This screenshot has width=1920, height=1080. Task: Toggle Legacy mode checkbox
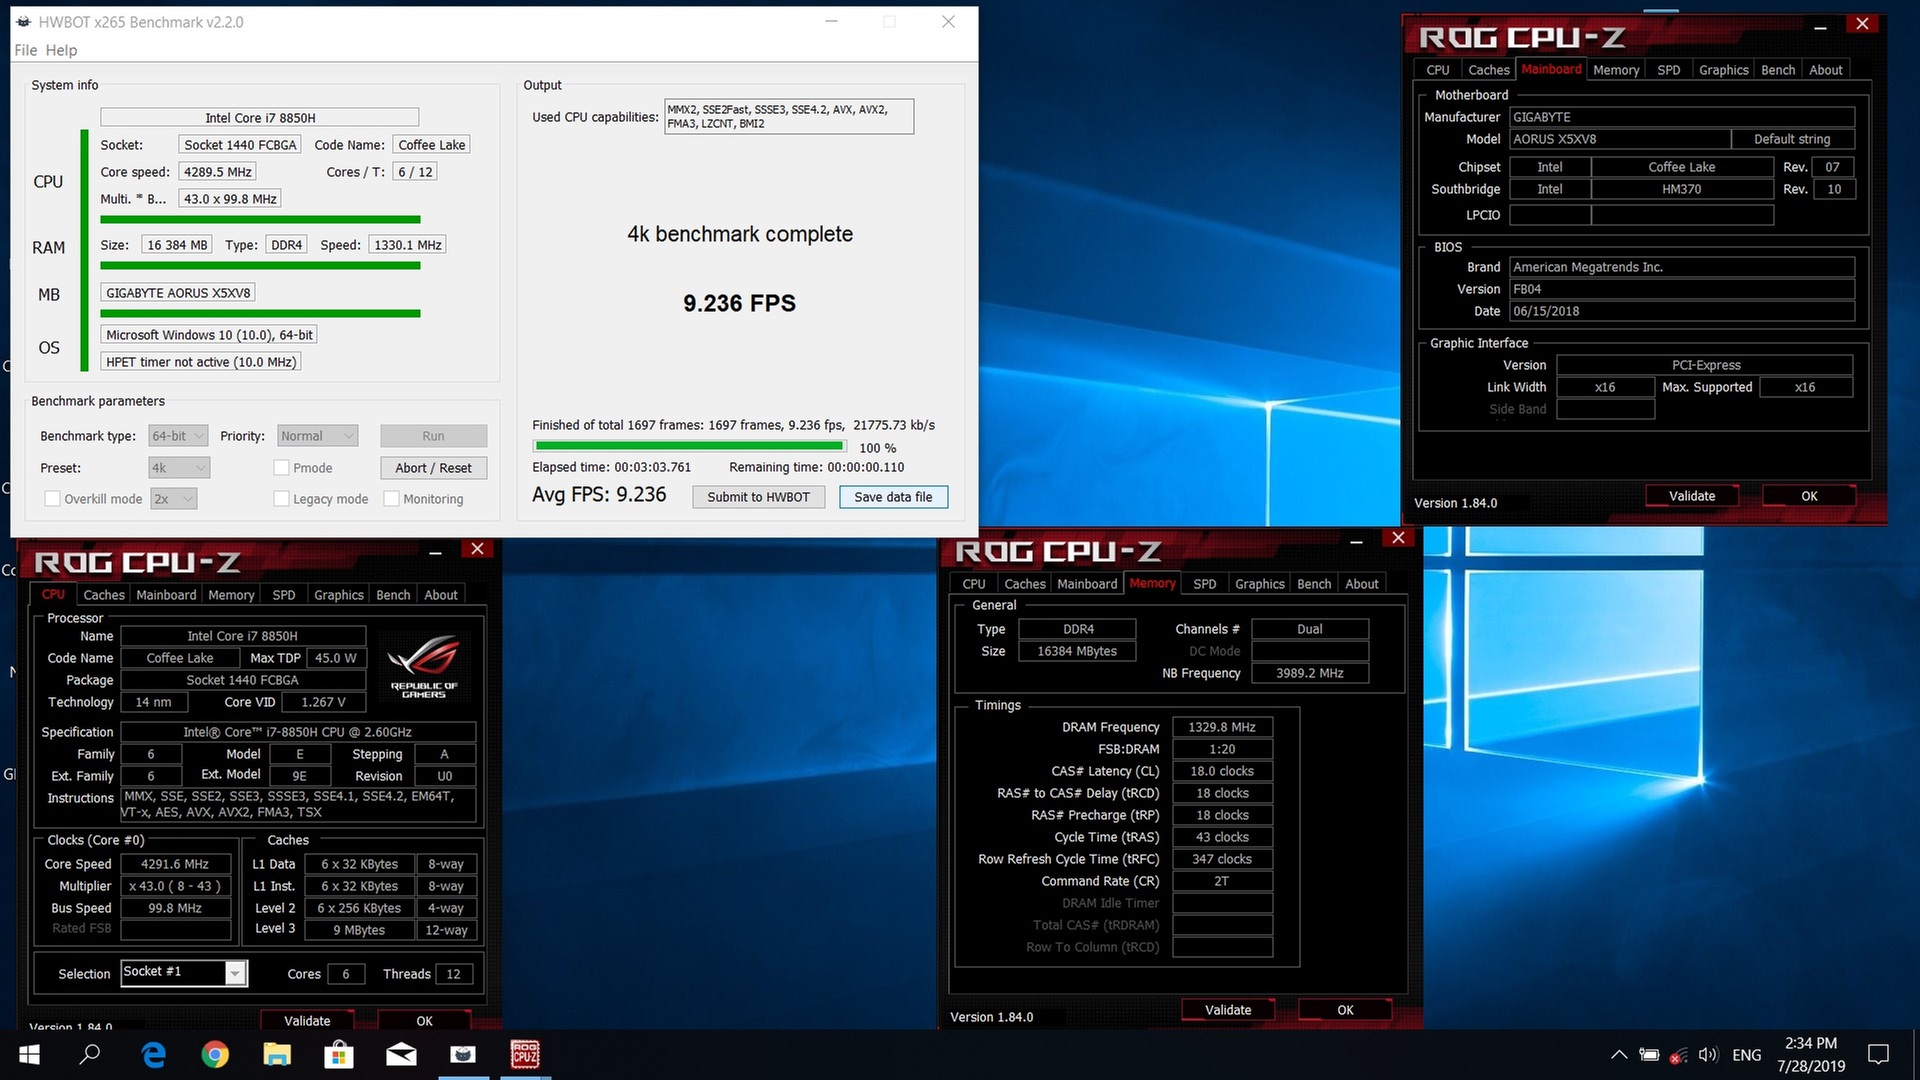pyautogui.click(x=281, y=499)
